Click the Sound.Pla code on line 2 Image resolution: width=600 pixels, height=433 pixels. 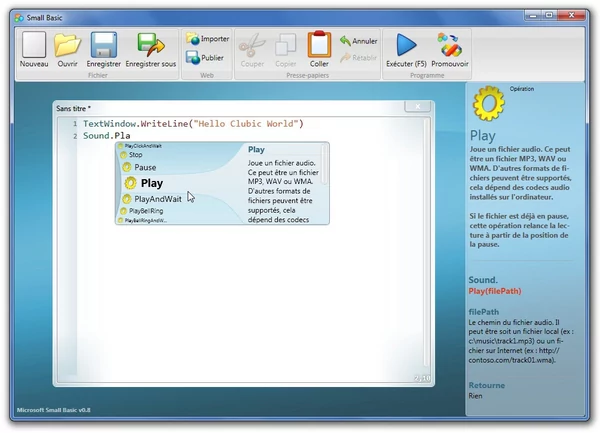click(107, 136)
